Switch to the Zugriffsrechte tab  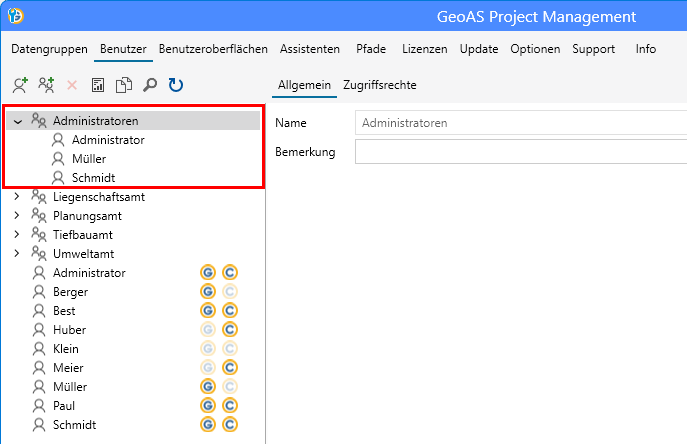tap(379, 85)
